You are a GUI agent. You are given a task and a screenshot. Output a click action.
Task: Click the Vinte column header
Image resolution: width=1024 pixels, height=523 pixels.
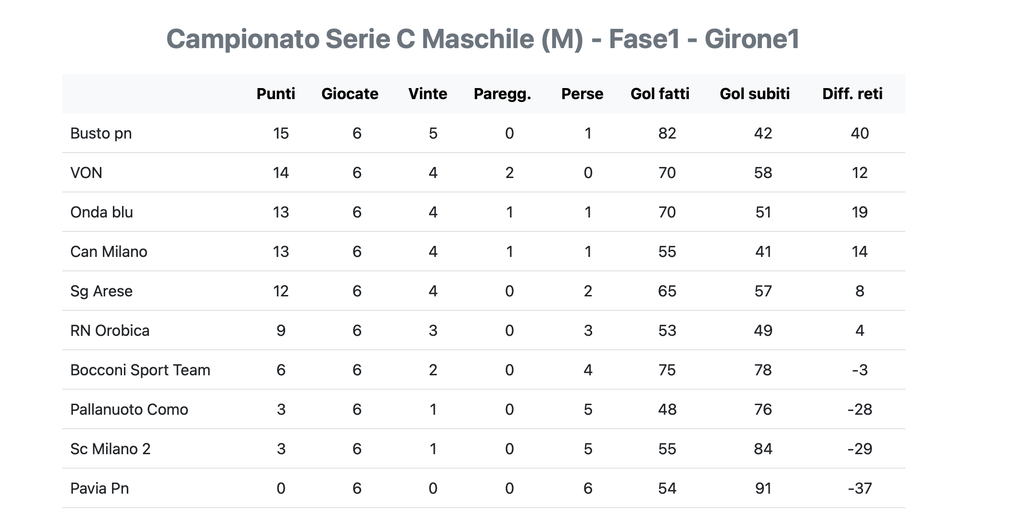tap(428, 94)
